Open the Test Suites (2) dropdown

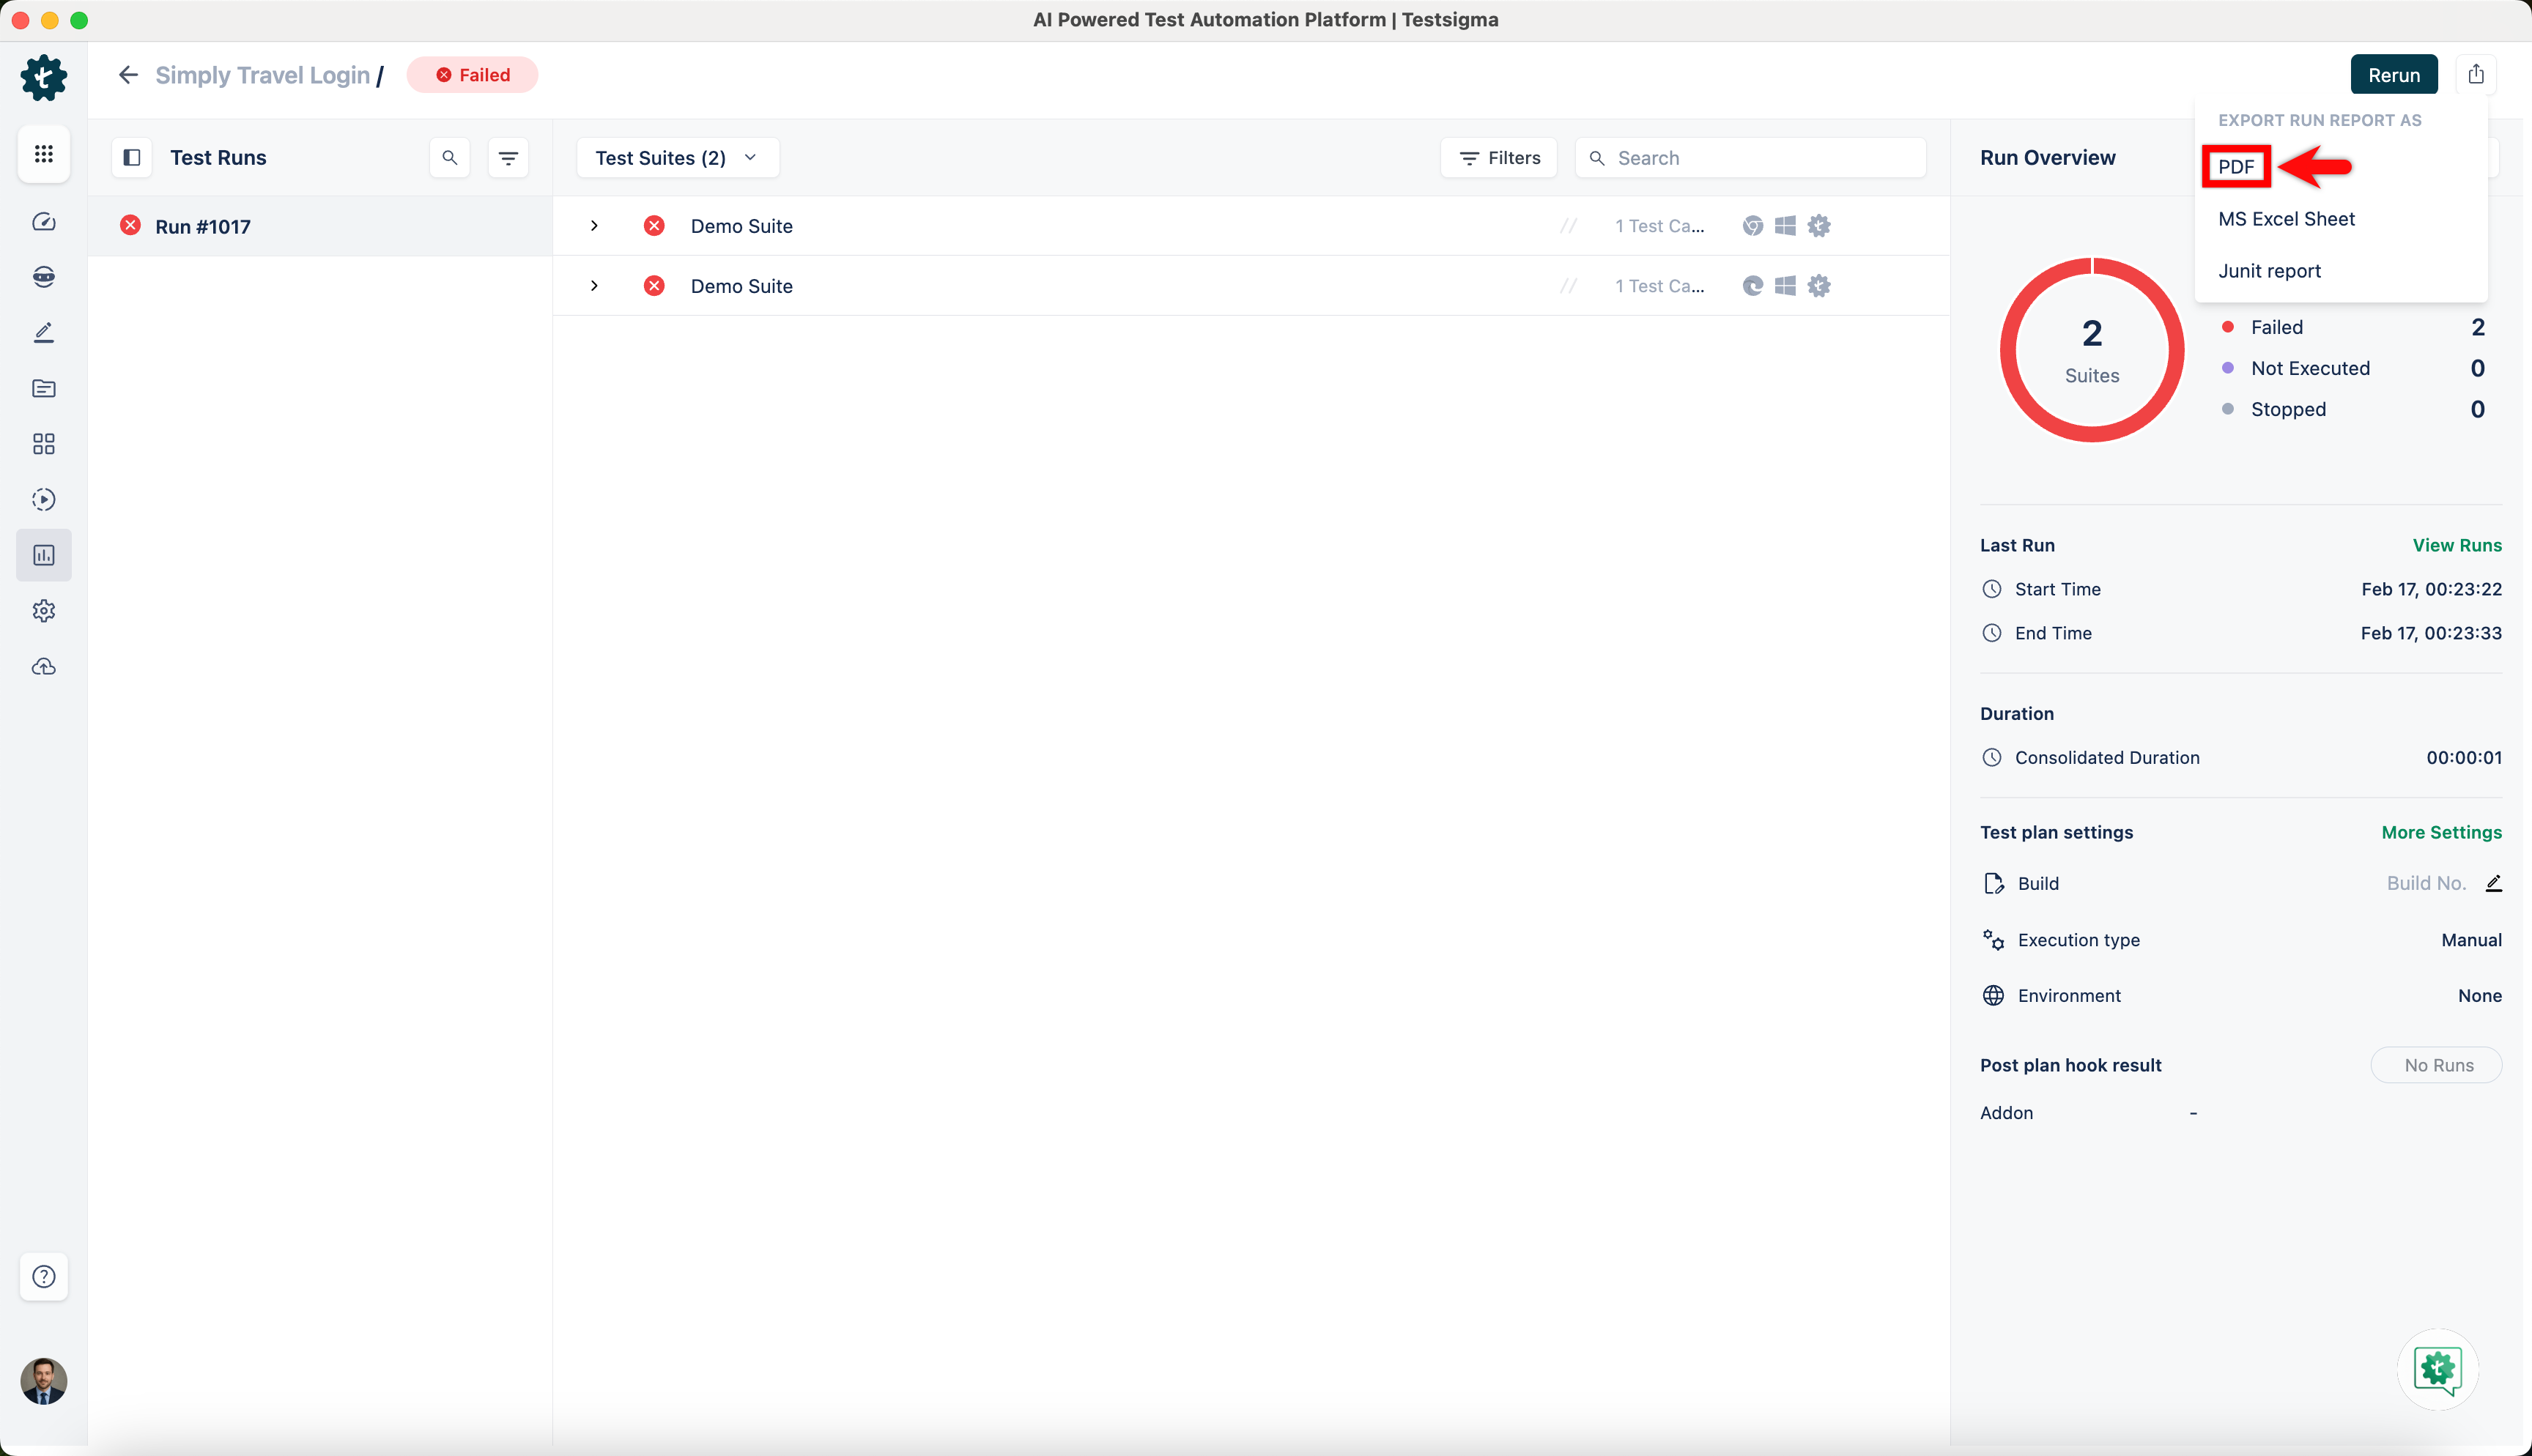pyautogui.click(x=677, y=158)
